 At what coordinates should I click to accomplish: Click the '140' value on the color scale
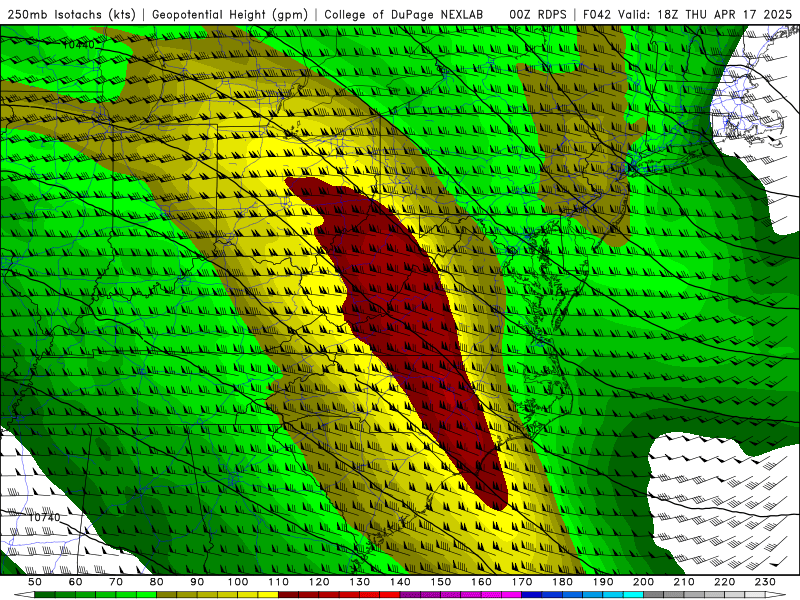(401, 582)
